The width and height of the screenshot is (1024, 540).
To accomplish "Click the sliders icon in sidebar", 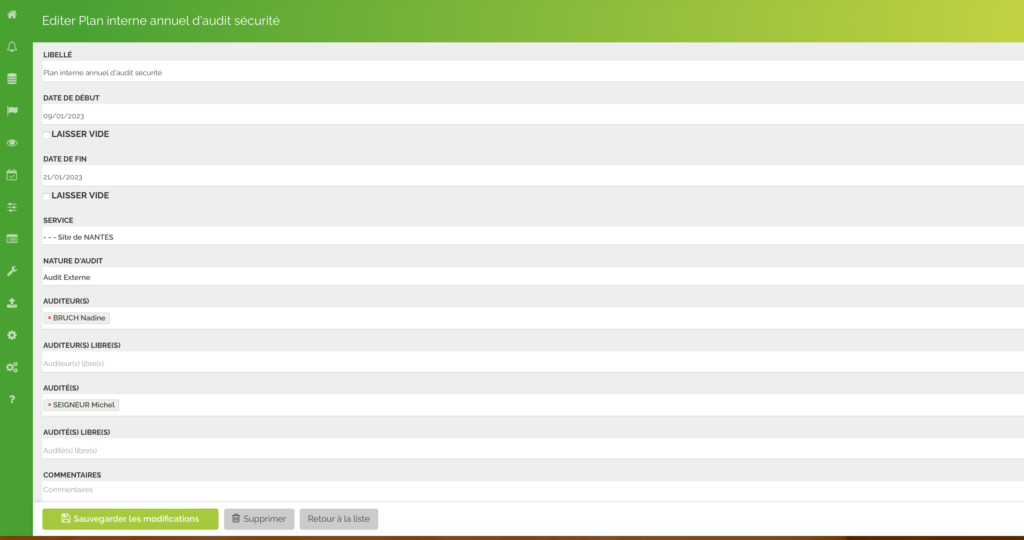I will 12,207.
